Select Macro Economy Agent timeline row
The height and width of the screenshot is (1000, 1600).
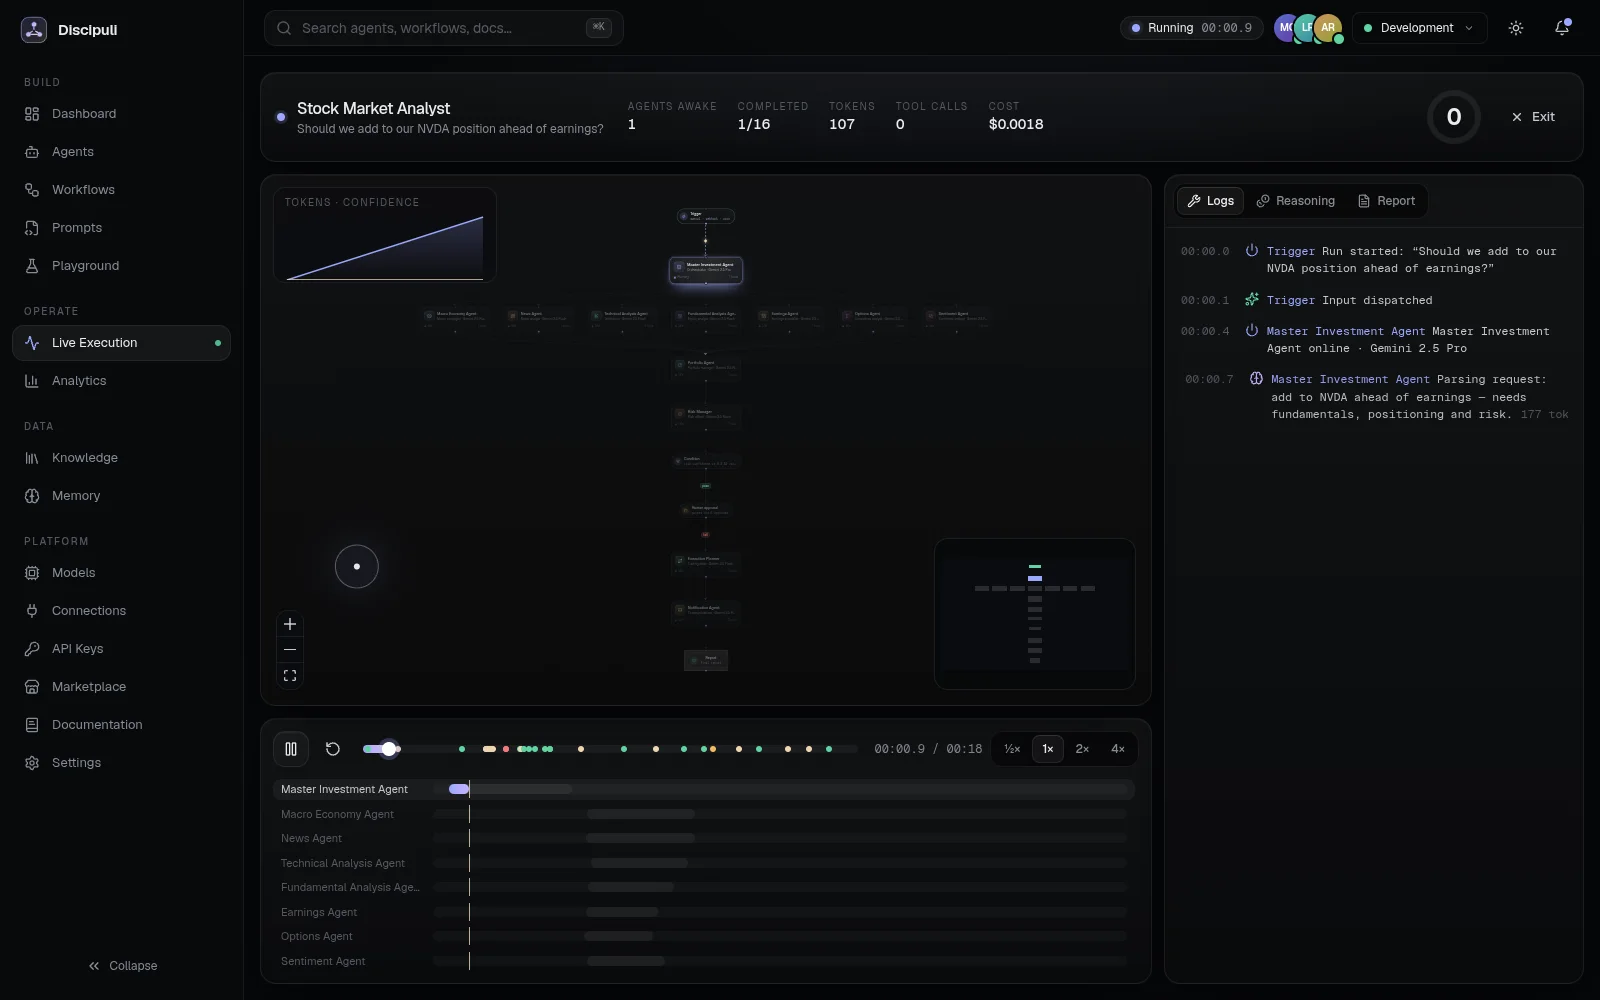[703, 815]
